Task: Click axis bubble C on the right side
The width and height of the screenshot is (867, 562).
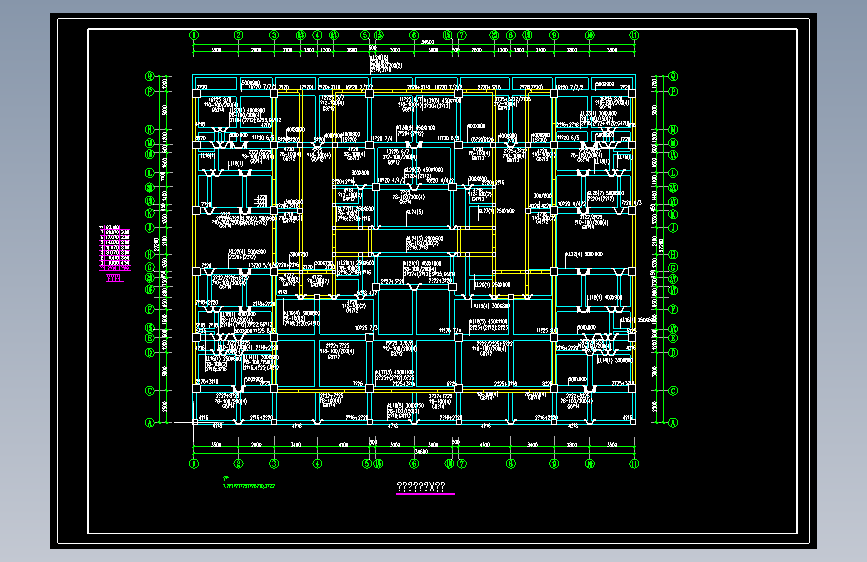Action: [x=673, y=391]
